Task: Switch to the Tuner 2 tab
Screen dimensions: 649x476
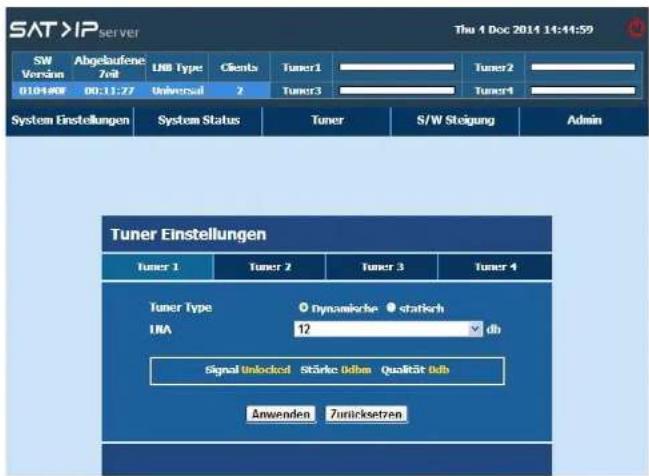Action: 270,267
